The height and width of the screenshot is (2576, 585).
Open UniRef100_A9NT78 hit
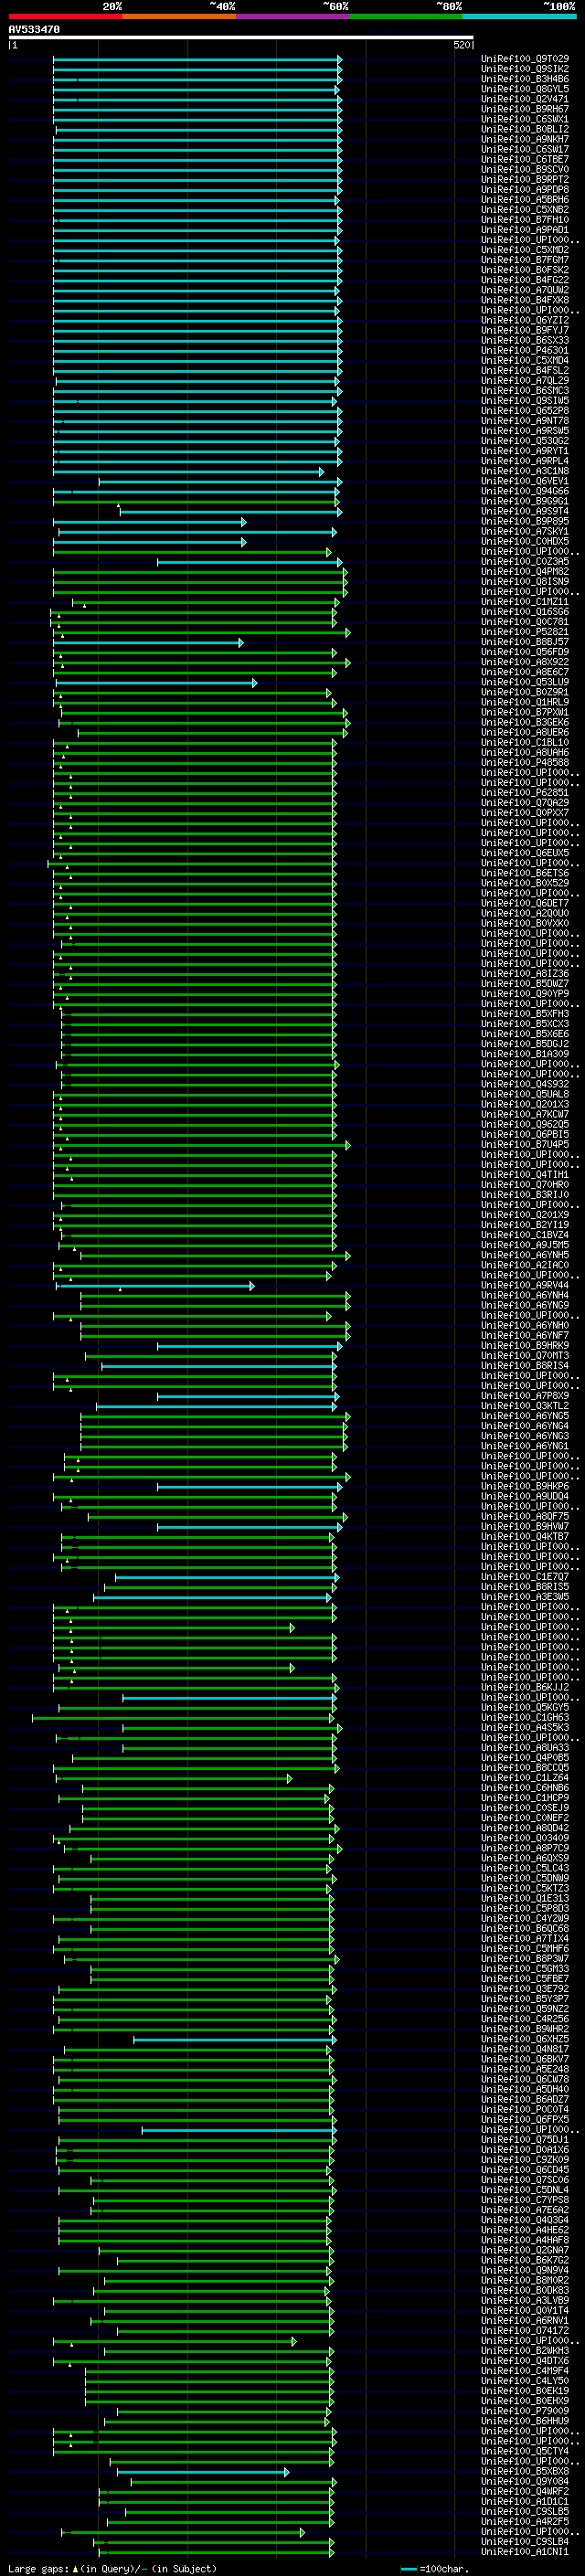[x=525, y=421]
